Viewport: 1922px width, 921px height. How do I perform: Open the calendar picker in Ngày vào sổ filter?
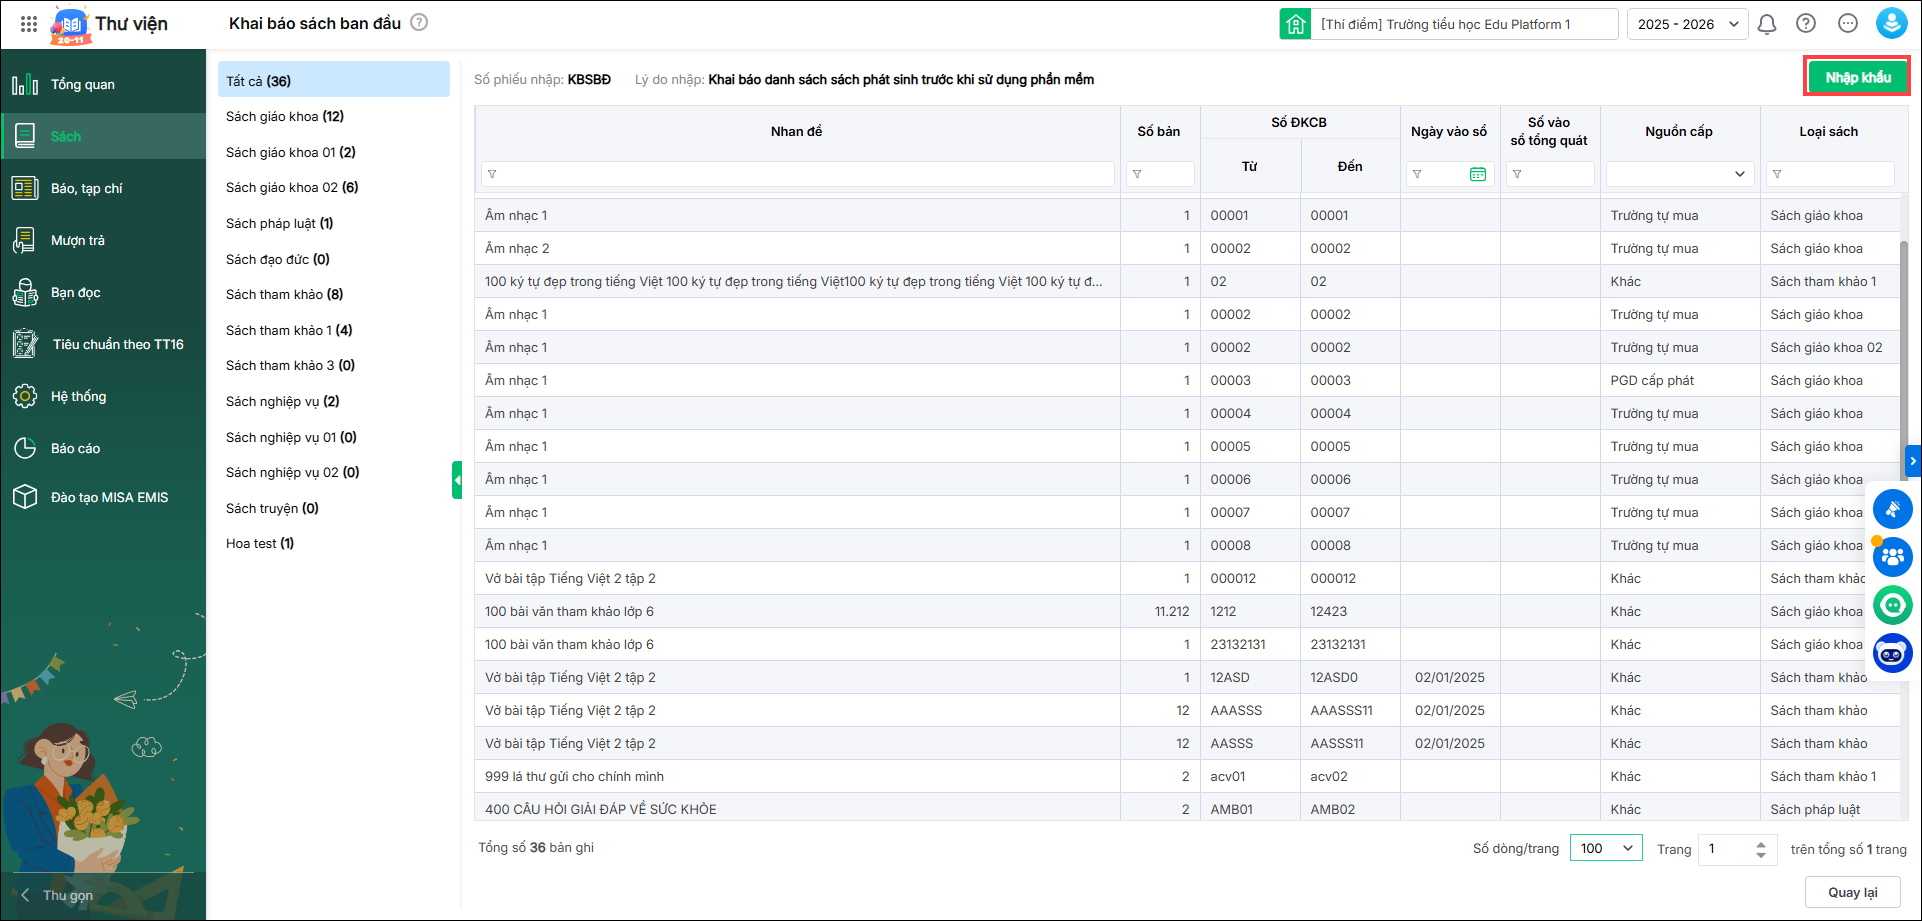pyautogui.click(x=1478, y=174)
